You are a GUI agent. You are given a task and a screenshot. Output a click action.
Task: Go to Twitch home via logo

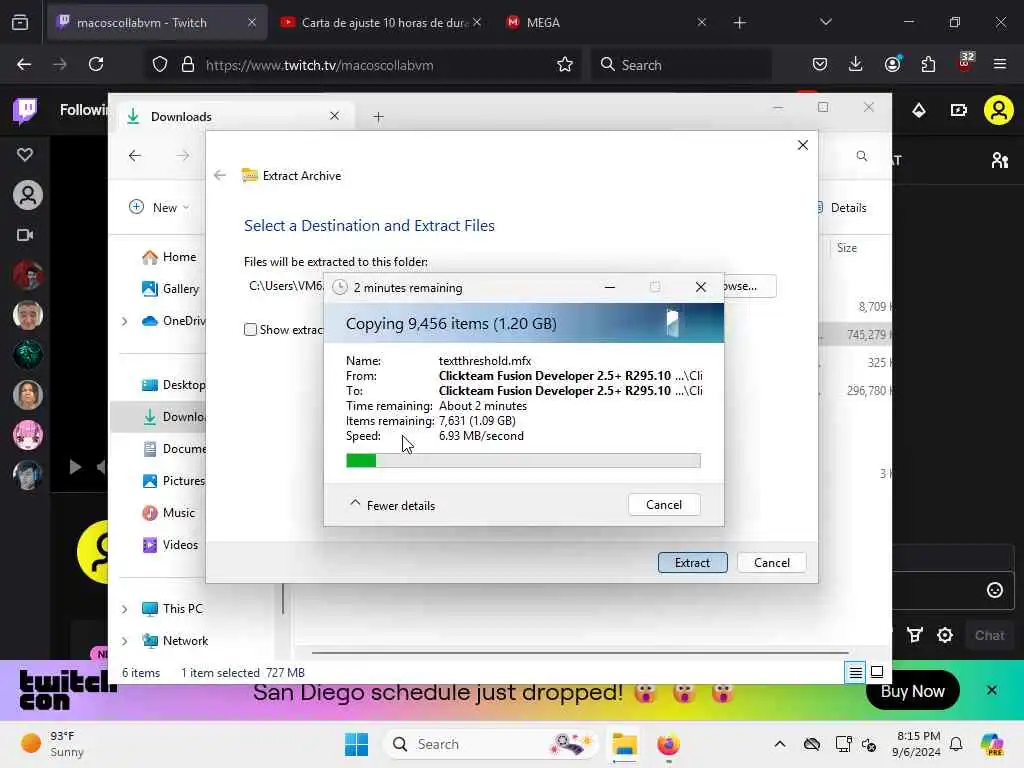(x=25, y=110)
